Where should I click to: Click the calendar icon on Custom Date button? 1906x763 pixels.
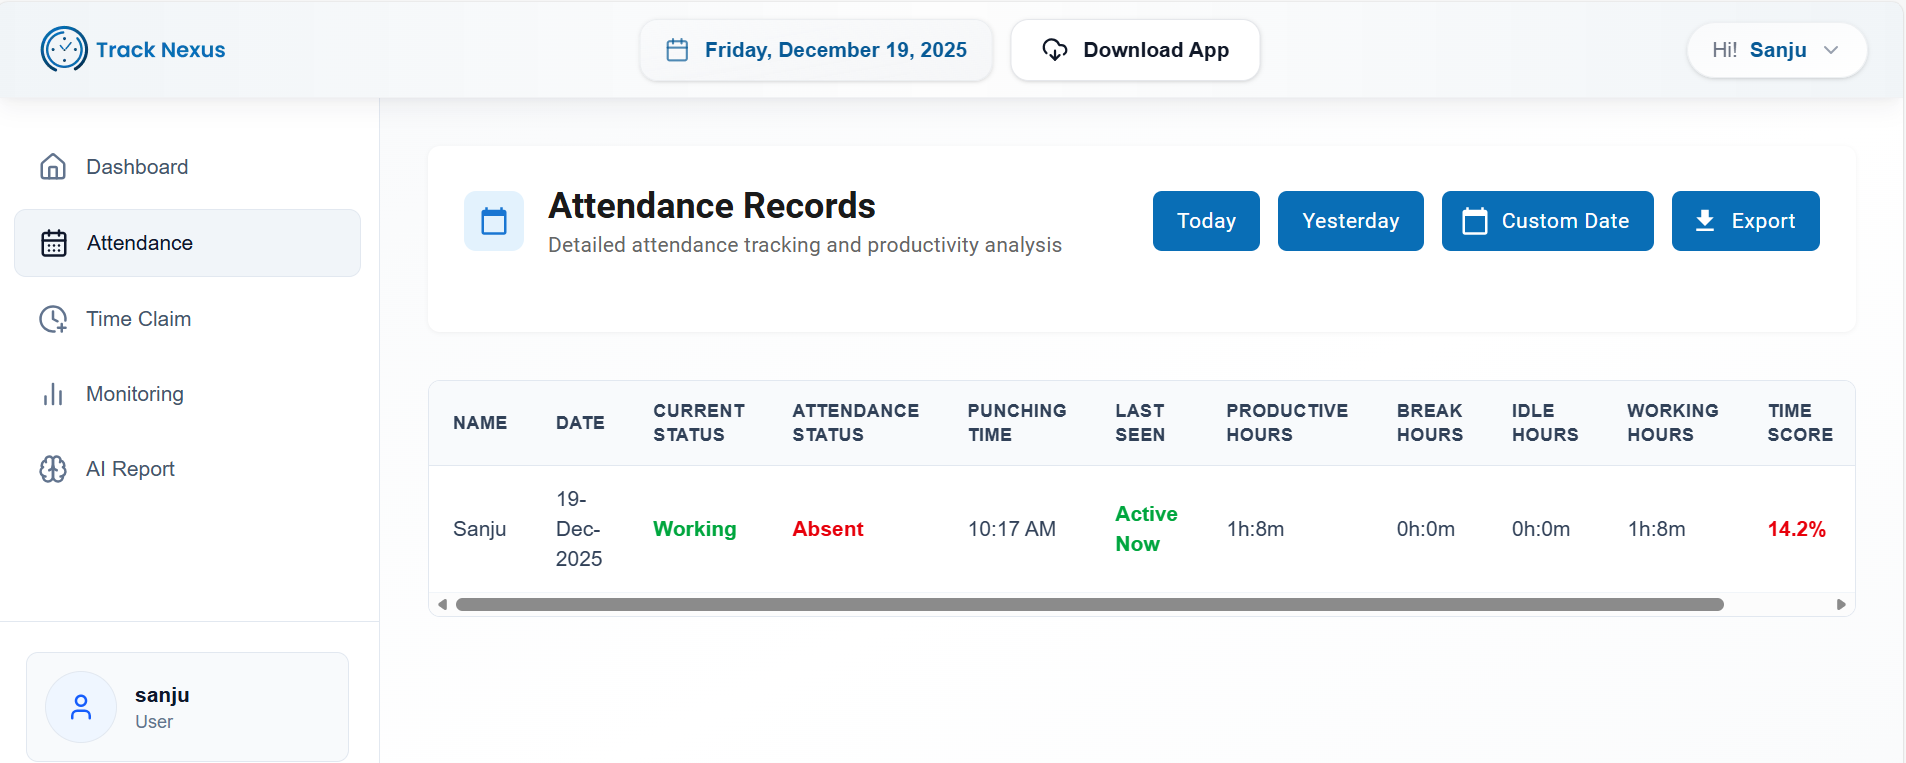coord(1475,221)
